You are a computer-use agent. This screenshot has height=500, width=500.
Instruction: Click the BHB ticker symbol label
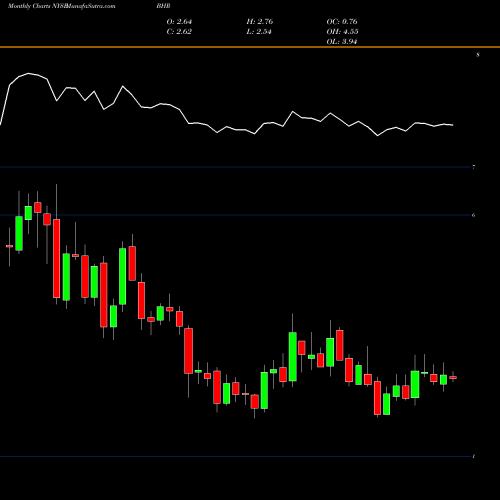point(163,6)
